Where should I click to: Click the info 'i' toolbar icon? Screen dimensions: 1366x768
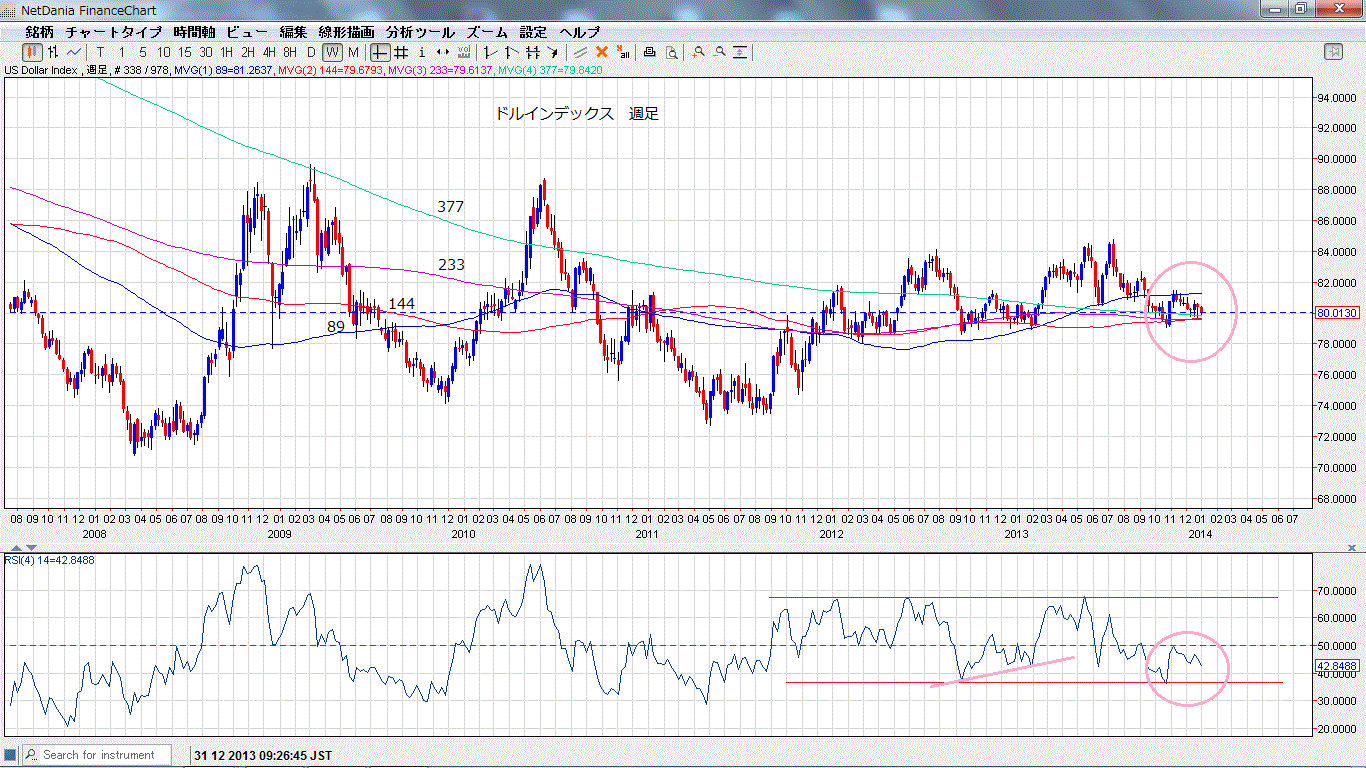pyautogui.click(x=422, y=52)
